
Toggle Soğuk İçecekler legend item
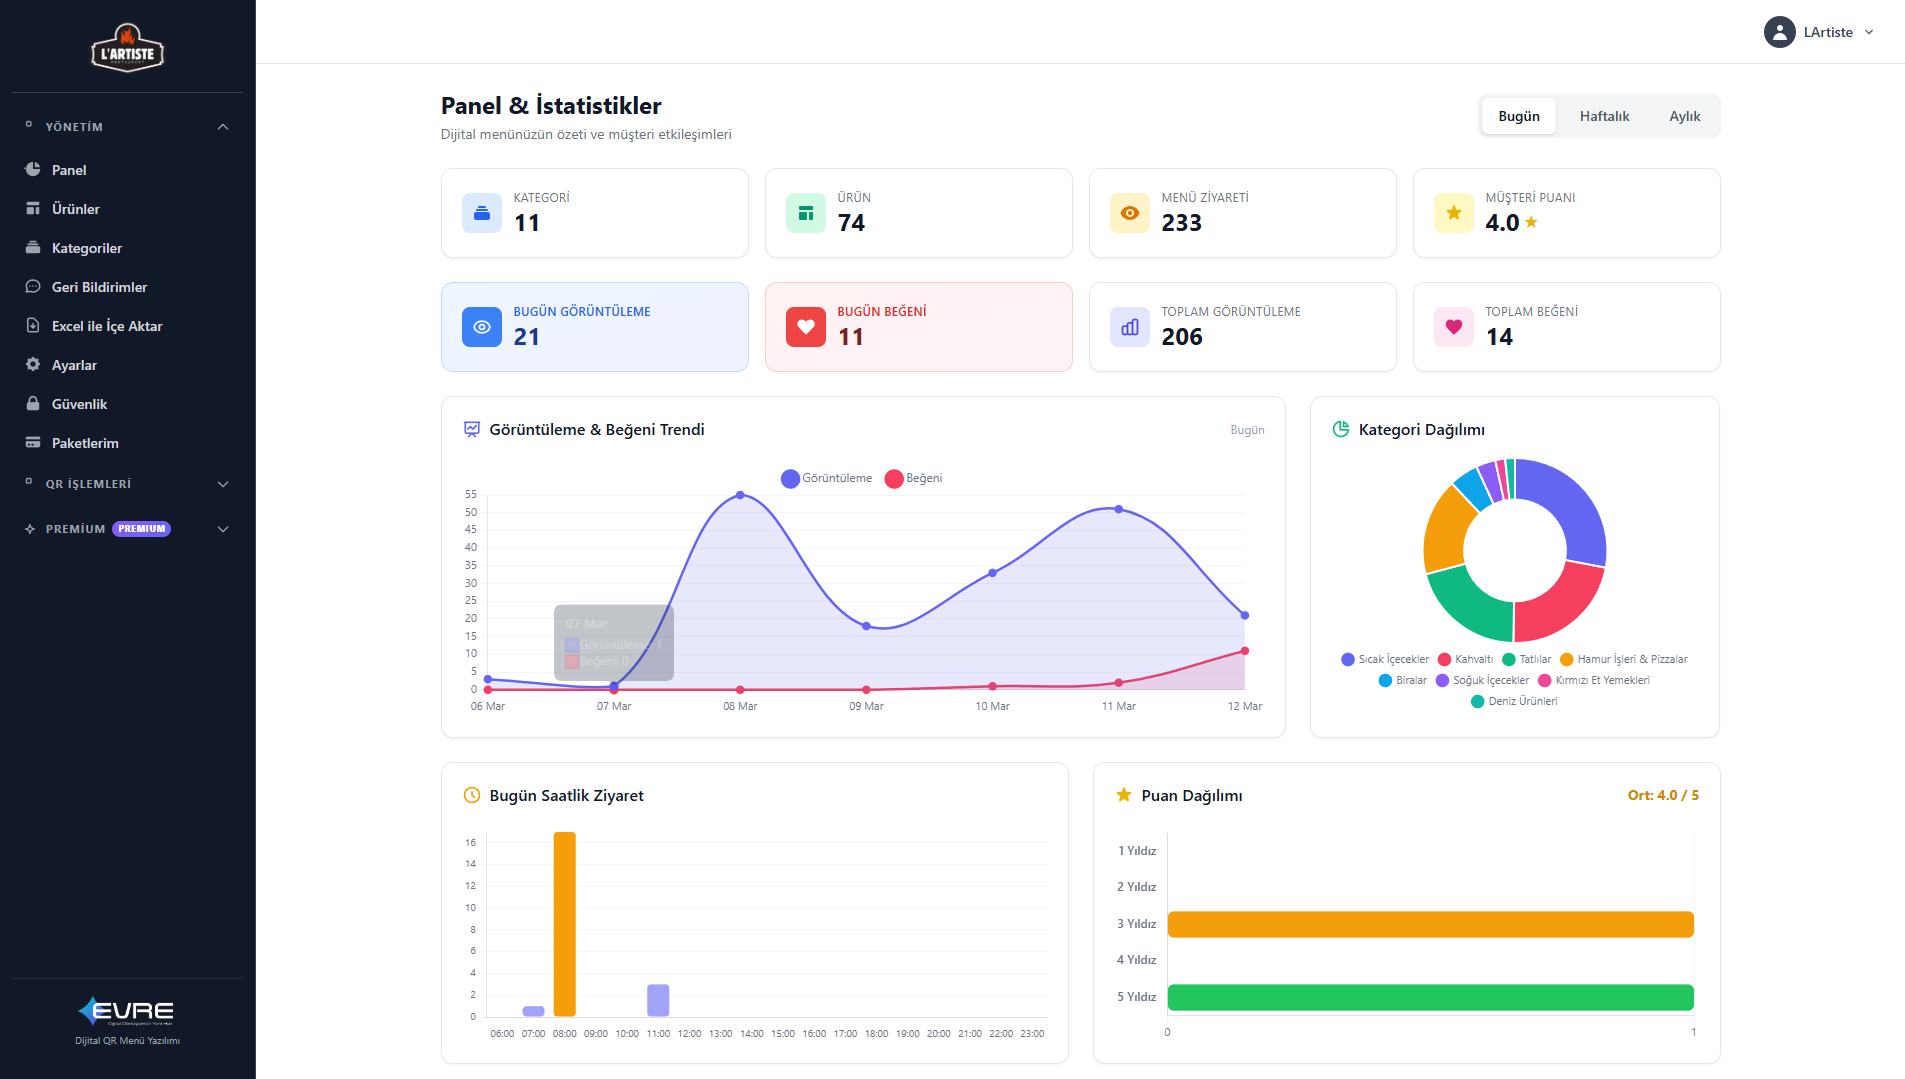[x=1482, y=680]
